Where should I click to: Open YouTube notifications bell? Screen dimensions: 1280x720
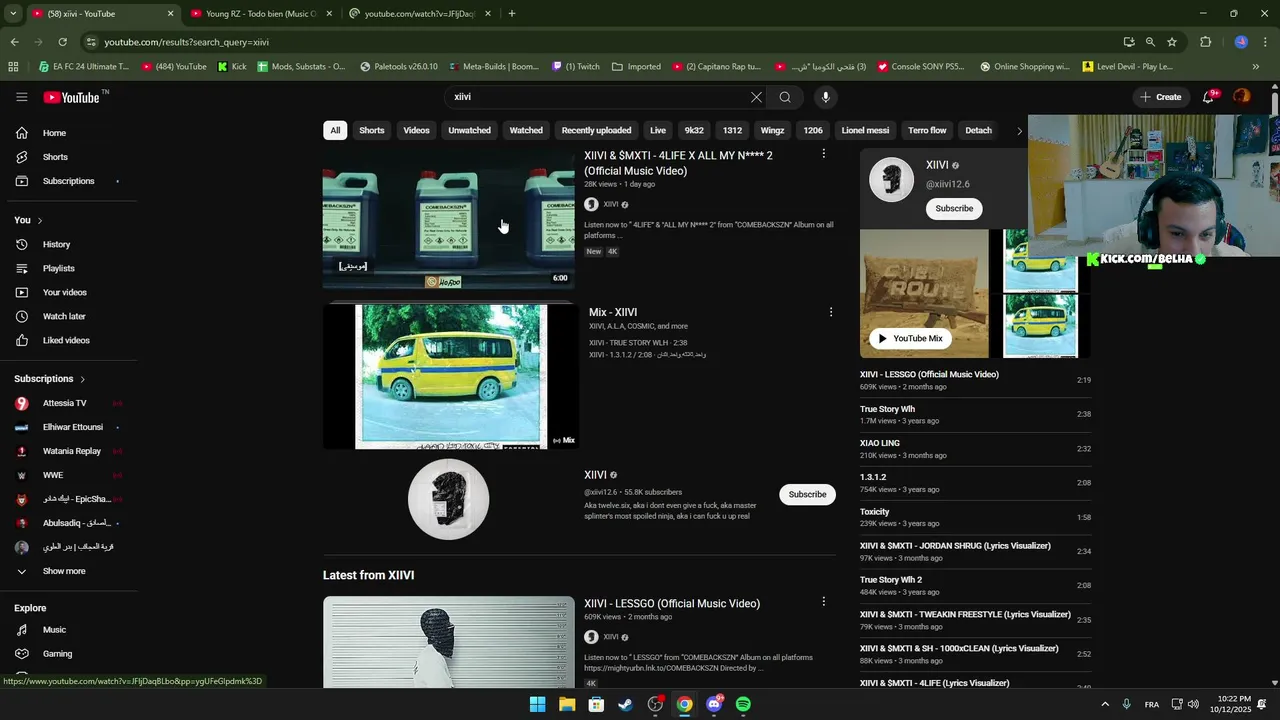[1209, 97]
